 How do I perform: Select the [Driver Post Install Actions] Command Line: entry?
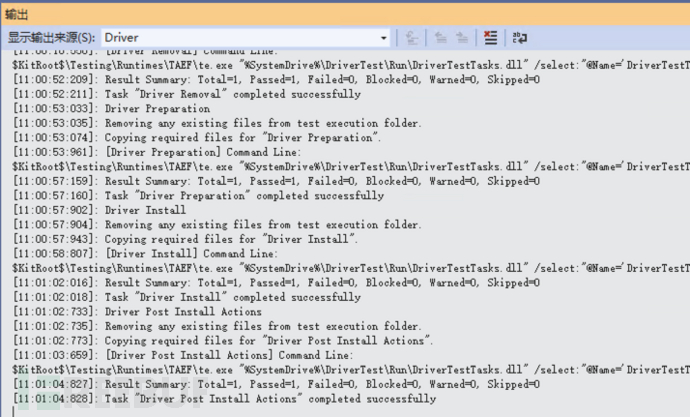[183, 355]
